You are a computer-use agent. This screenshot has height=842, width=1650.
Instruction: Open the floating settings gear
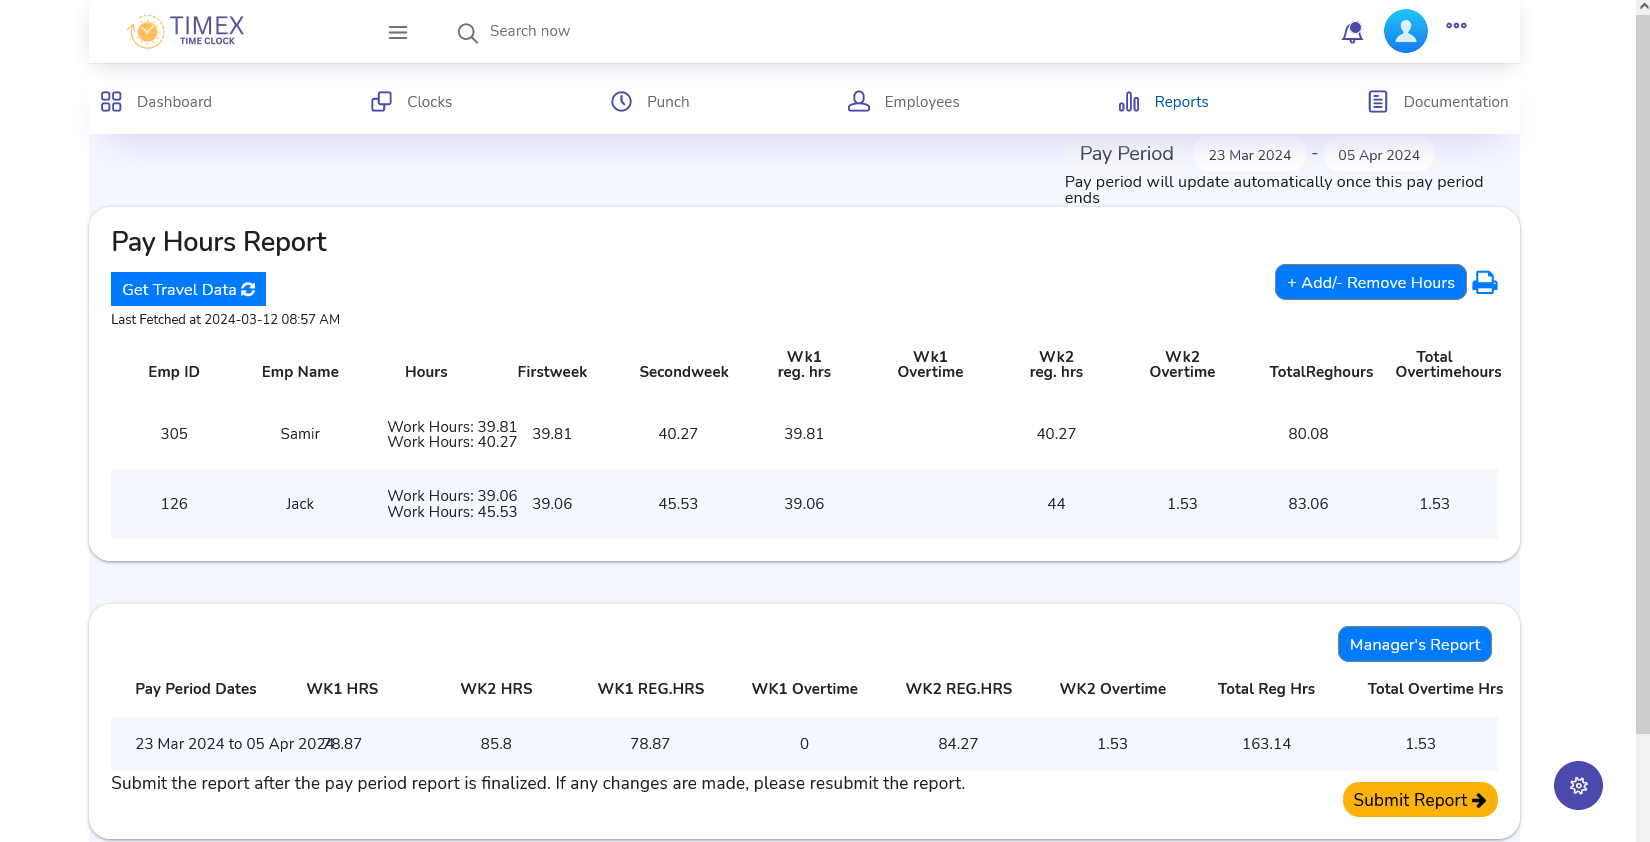point(1578,785)
